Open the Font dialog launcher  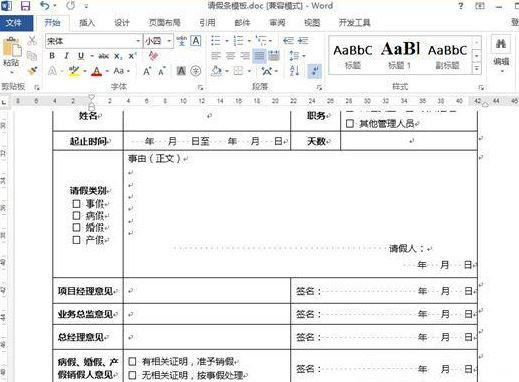pos(200,87)
